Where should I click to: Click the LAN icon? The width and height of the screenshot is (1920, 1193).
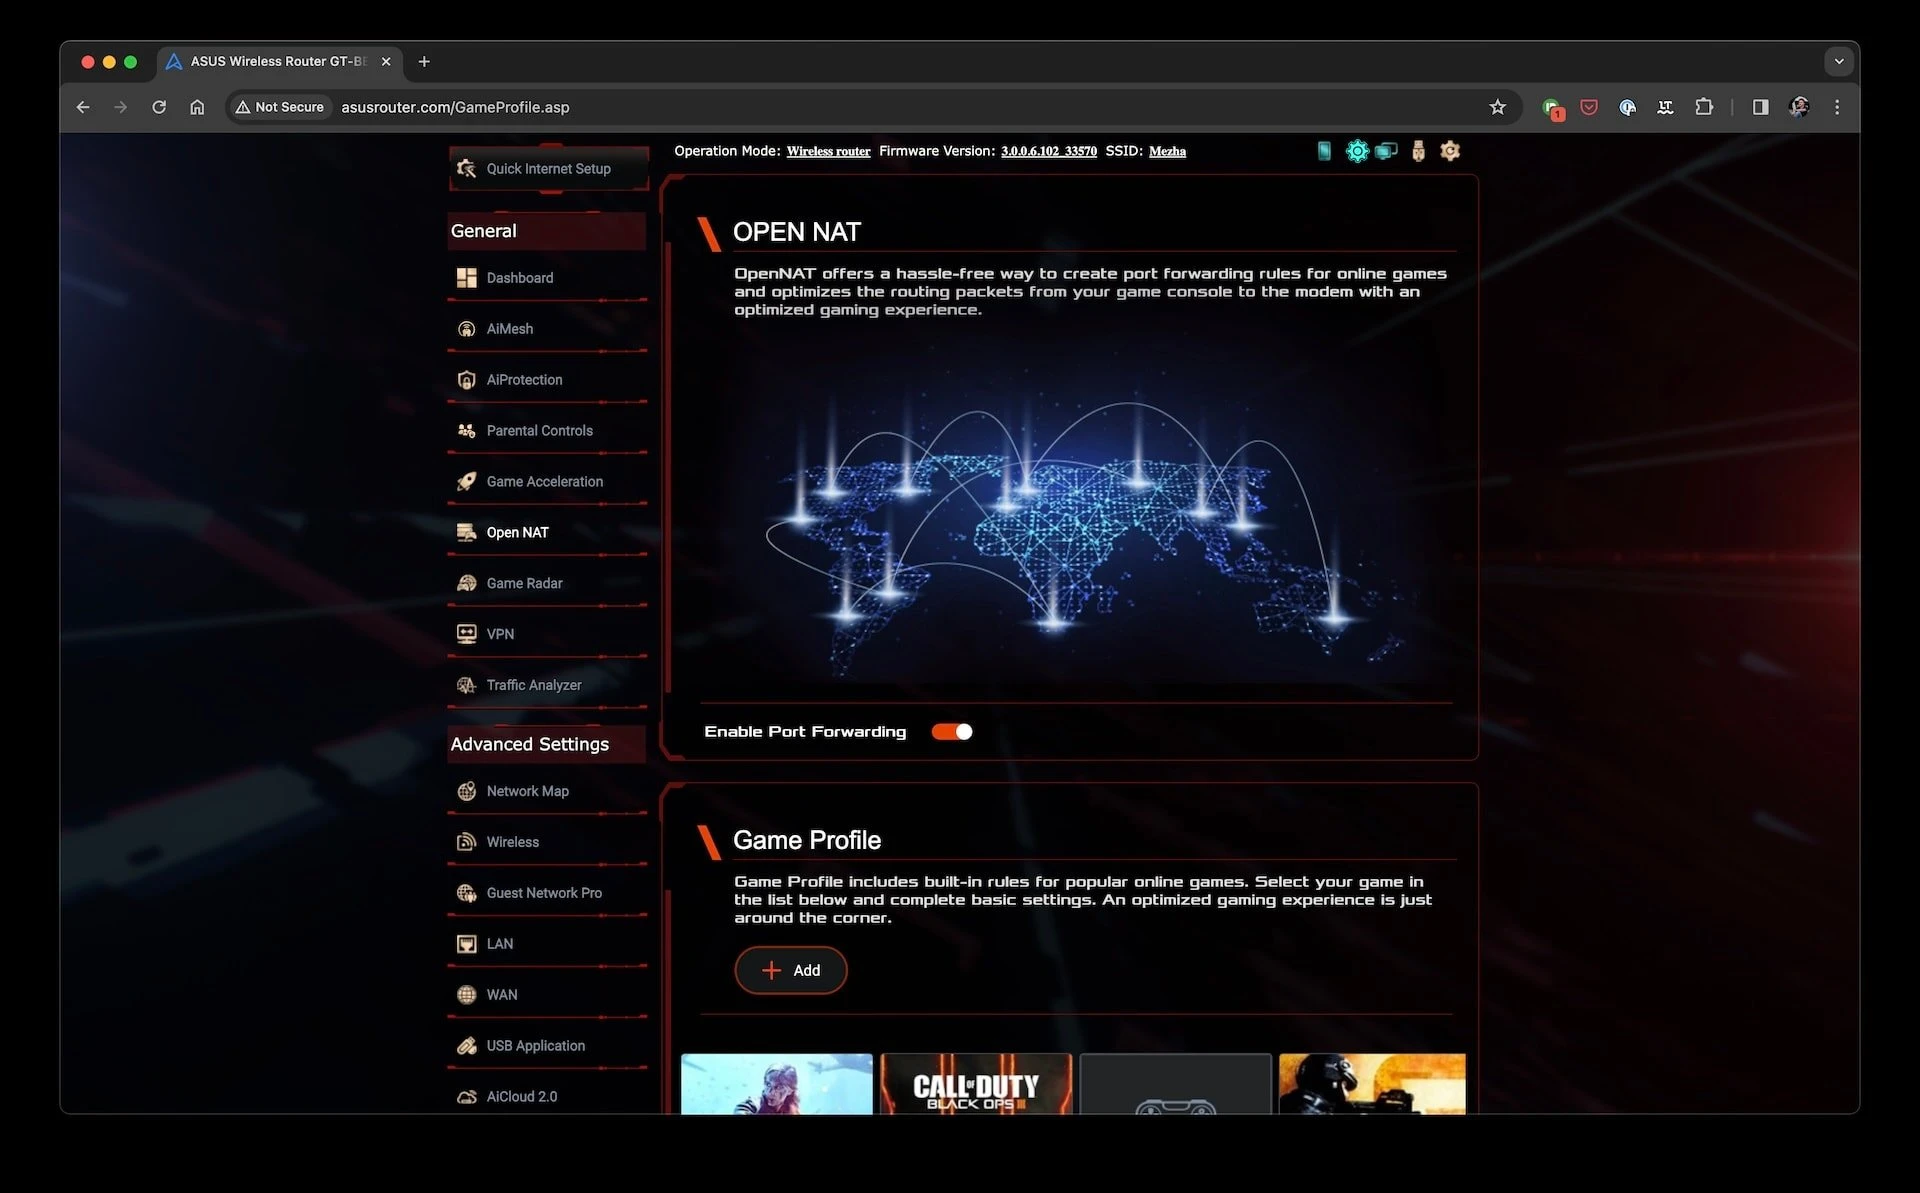[466, 944]
